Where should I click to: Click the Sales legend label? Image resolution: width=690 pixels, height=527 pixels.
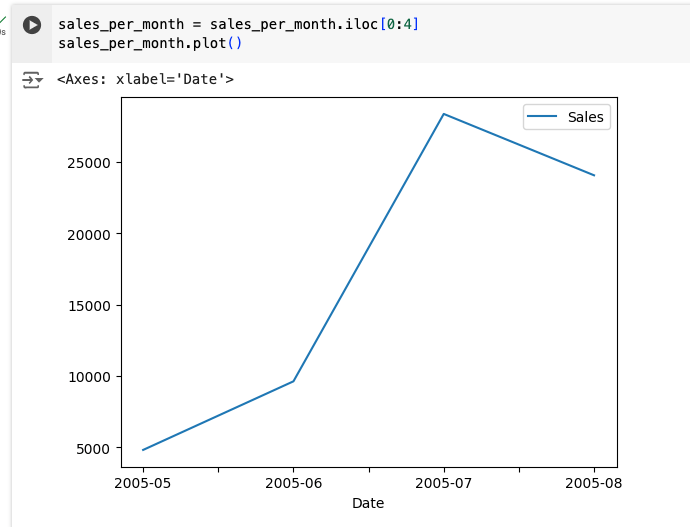pos(585,117)
